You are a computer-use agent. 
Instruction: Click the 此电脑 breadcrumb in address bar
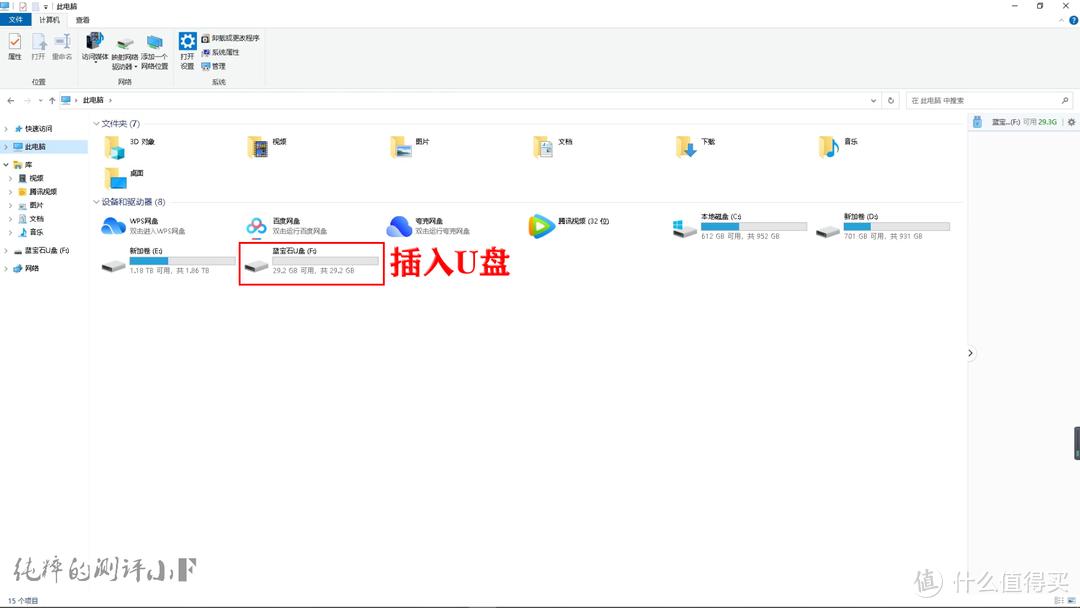93,101
